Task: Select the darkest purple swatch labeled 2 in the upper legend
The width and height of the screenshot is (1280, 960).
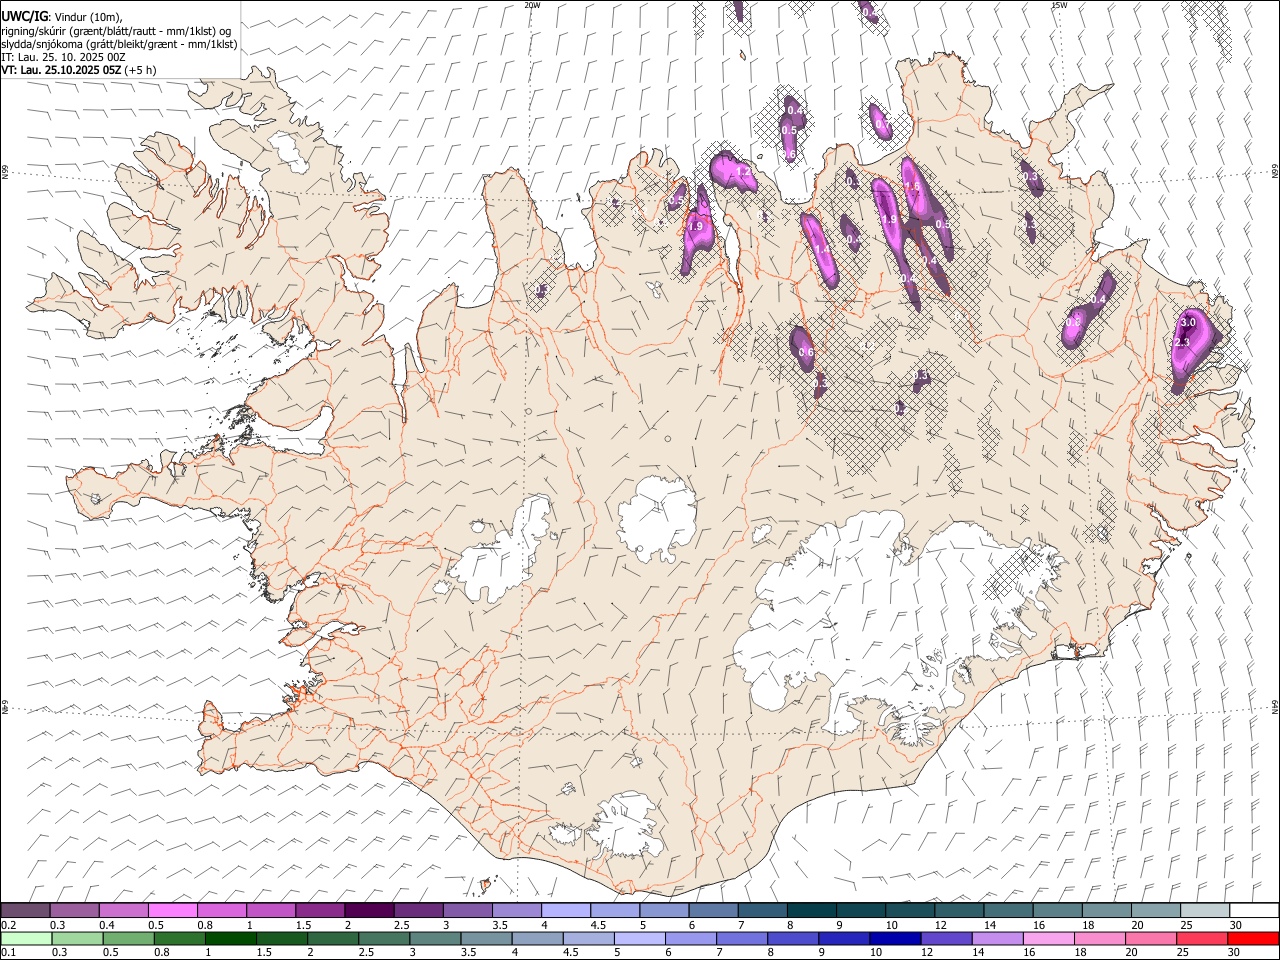Action: [x=369, y=910]
